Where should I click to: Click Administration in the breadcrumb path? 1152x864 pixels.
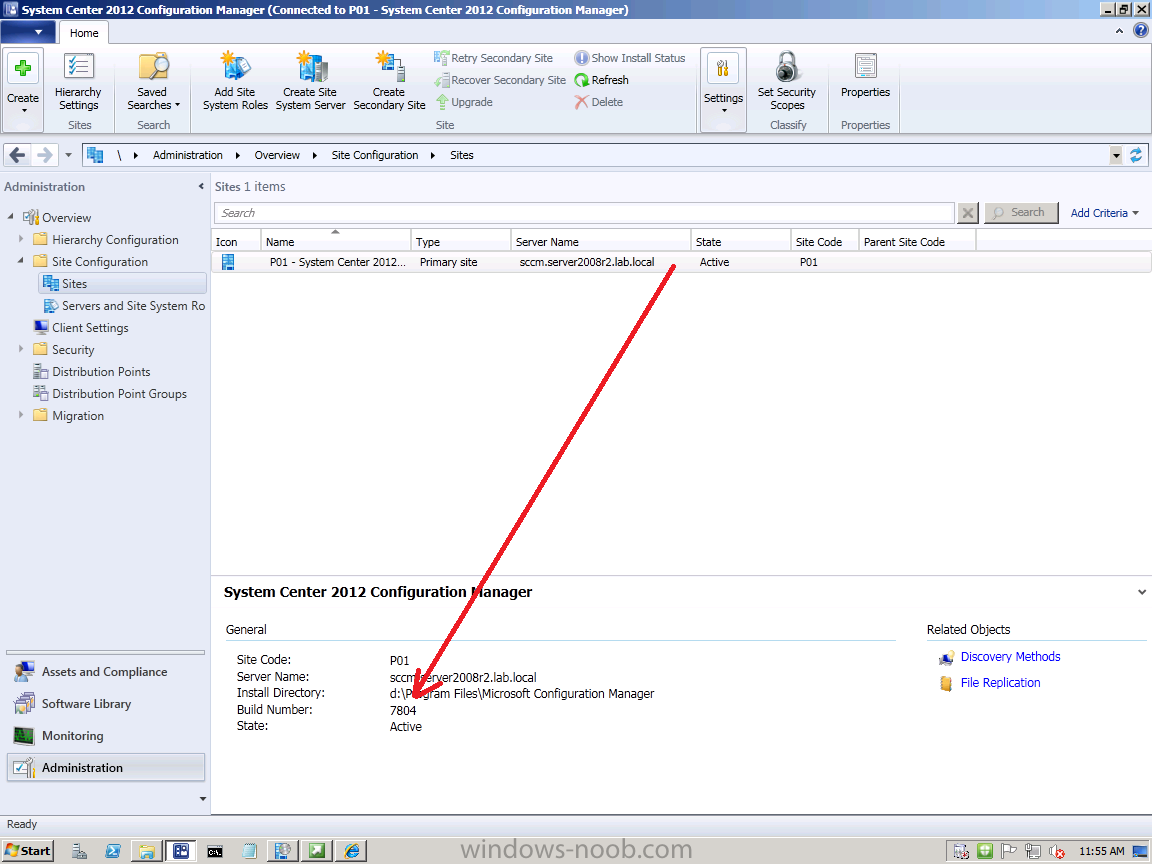(x=187, y=155)
